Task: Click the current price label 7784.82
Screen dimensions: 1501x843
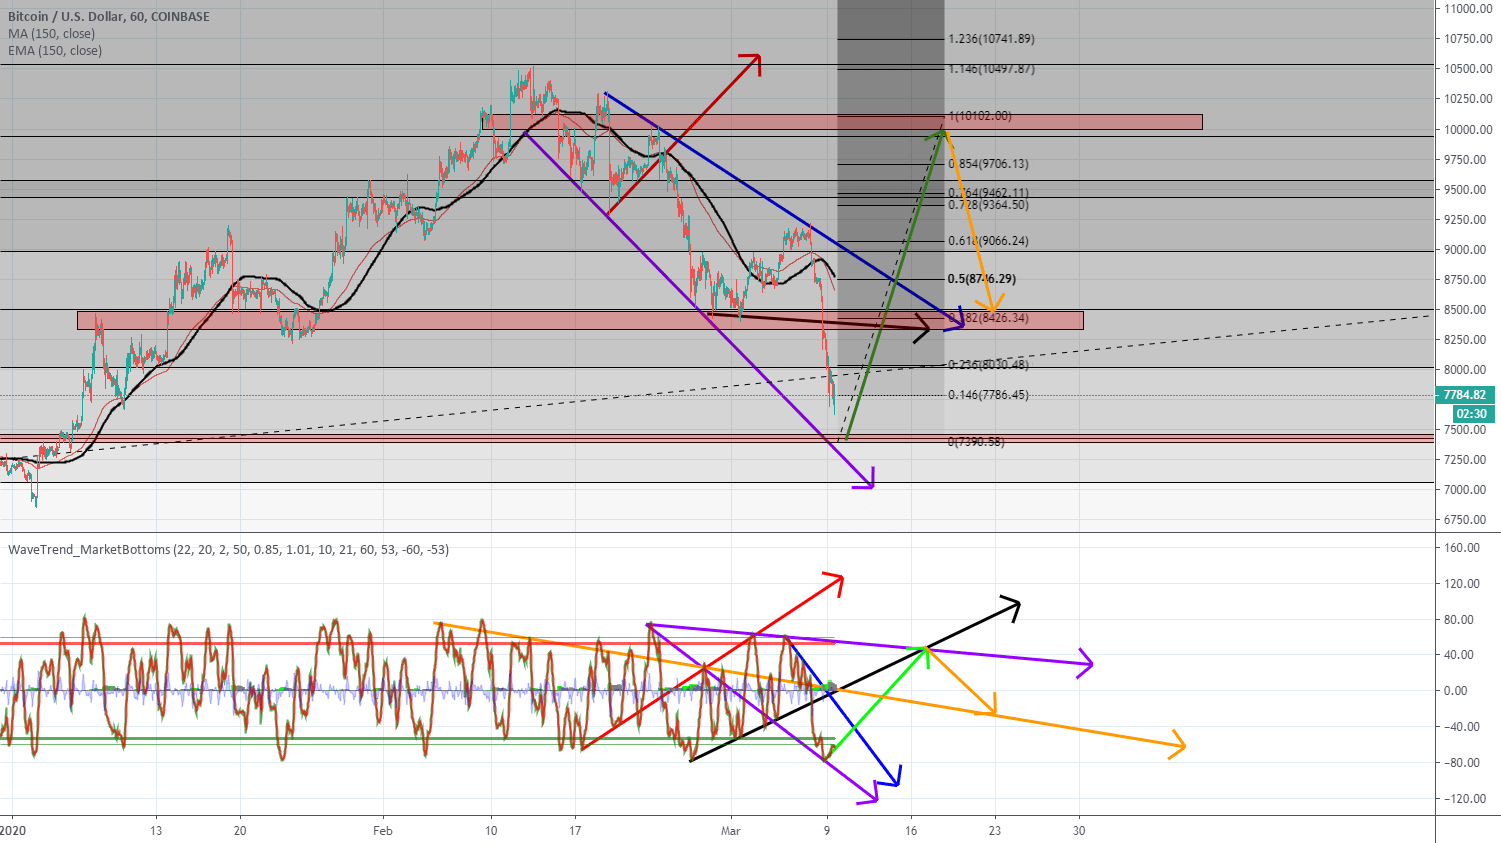Action: tap(1465, 395)
